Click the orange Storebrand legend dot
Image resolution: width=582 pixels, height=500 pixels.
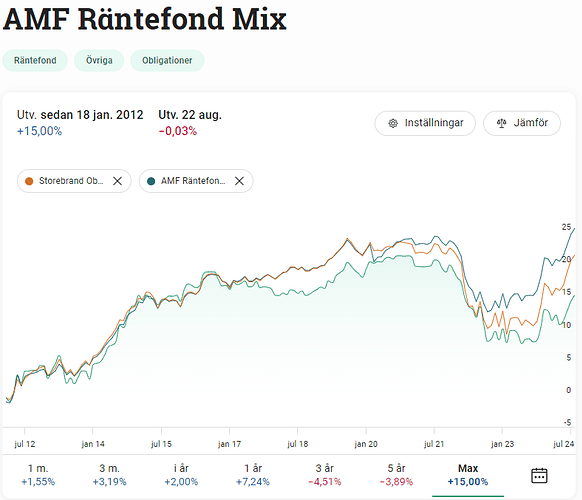pyautogui.click(x=29, y=181)
